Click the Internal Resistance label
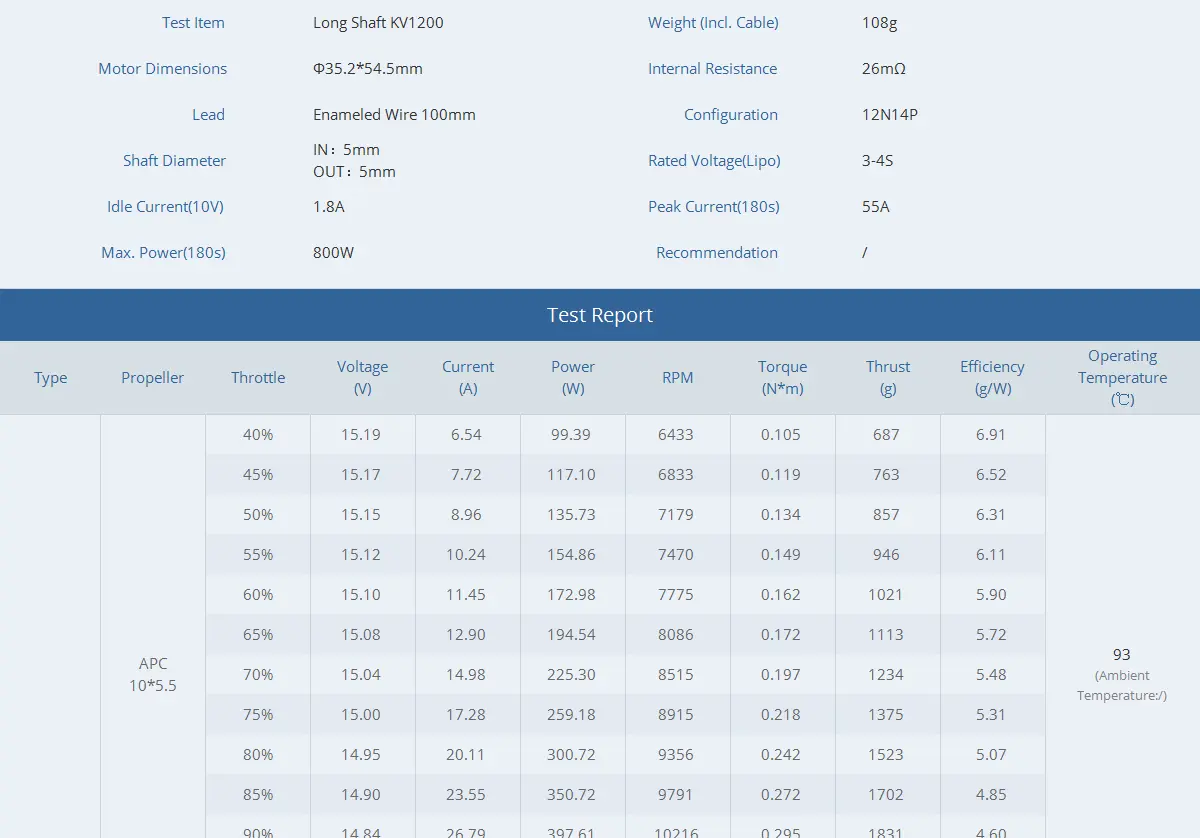 pyautogui.click(x=712, y=68)
